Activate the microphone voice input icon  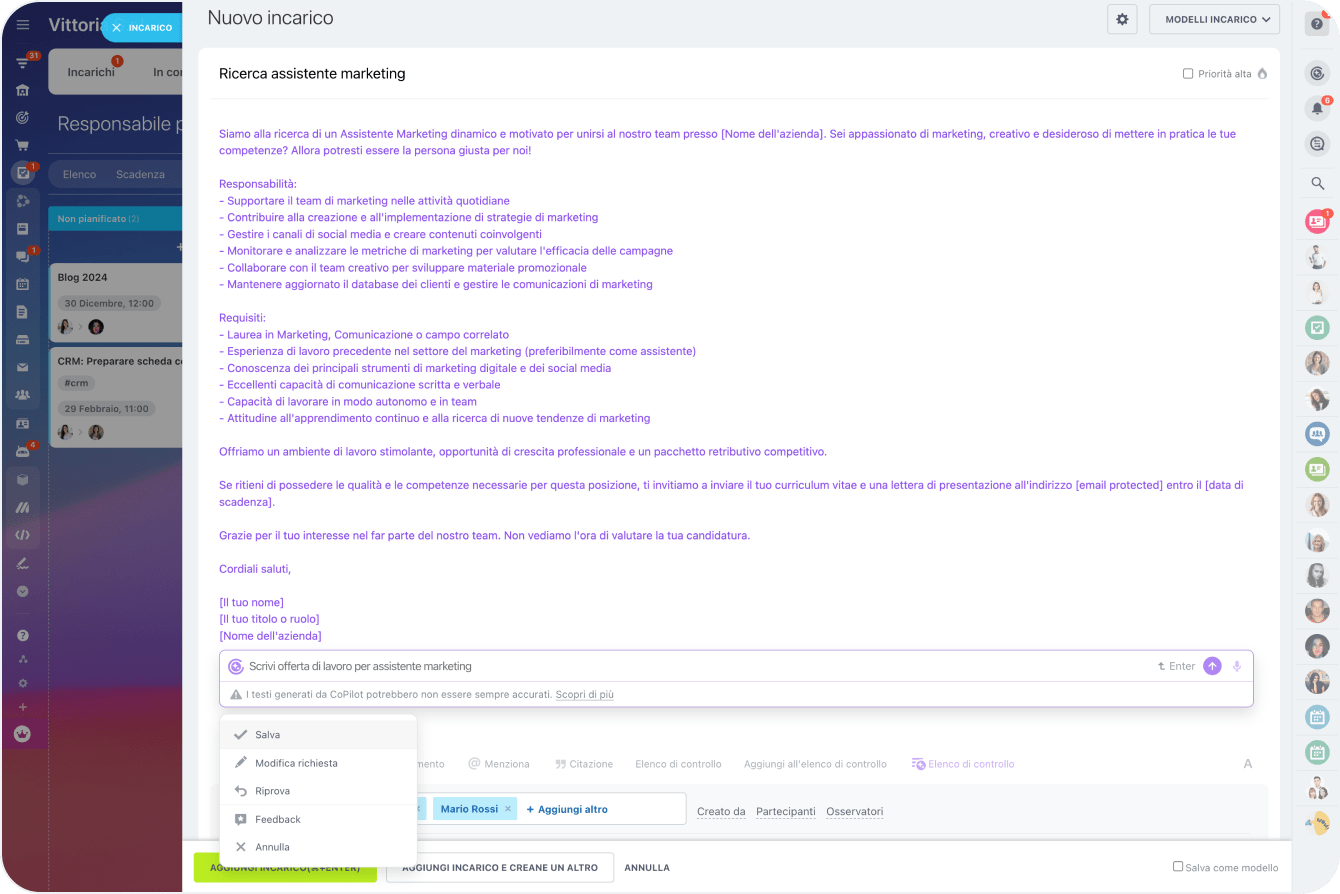[1237, 666]
